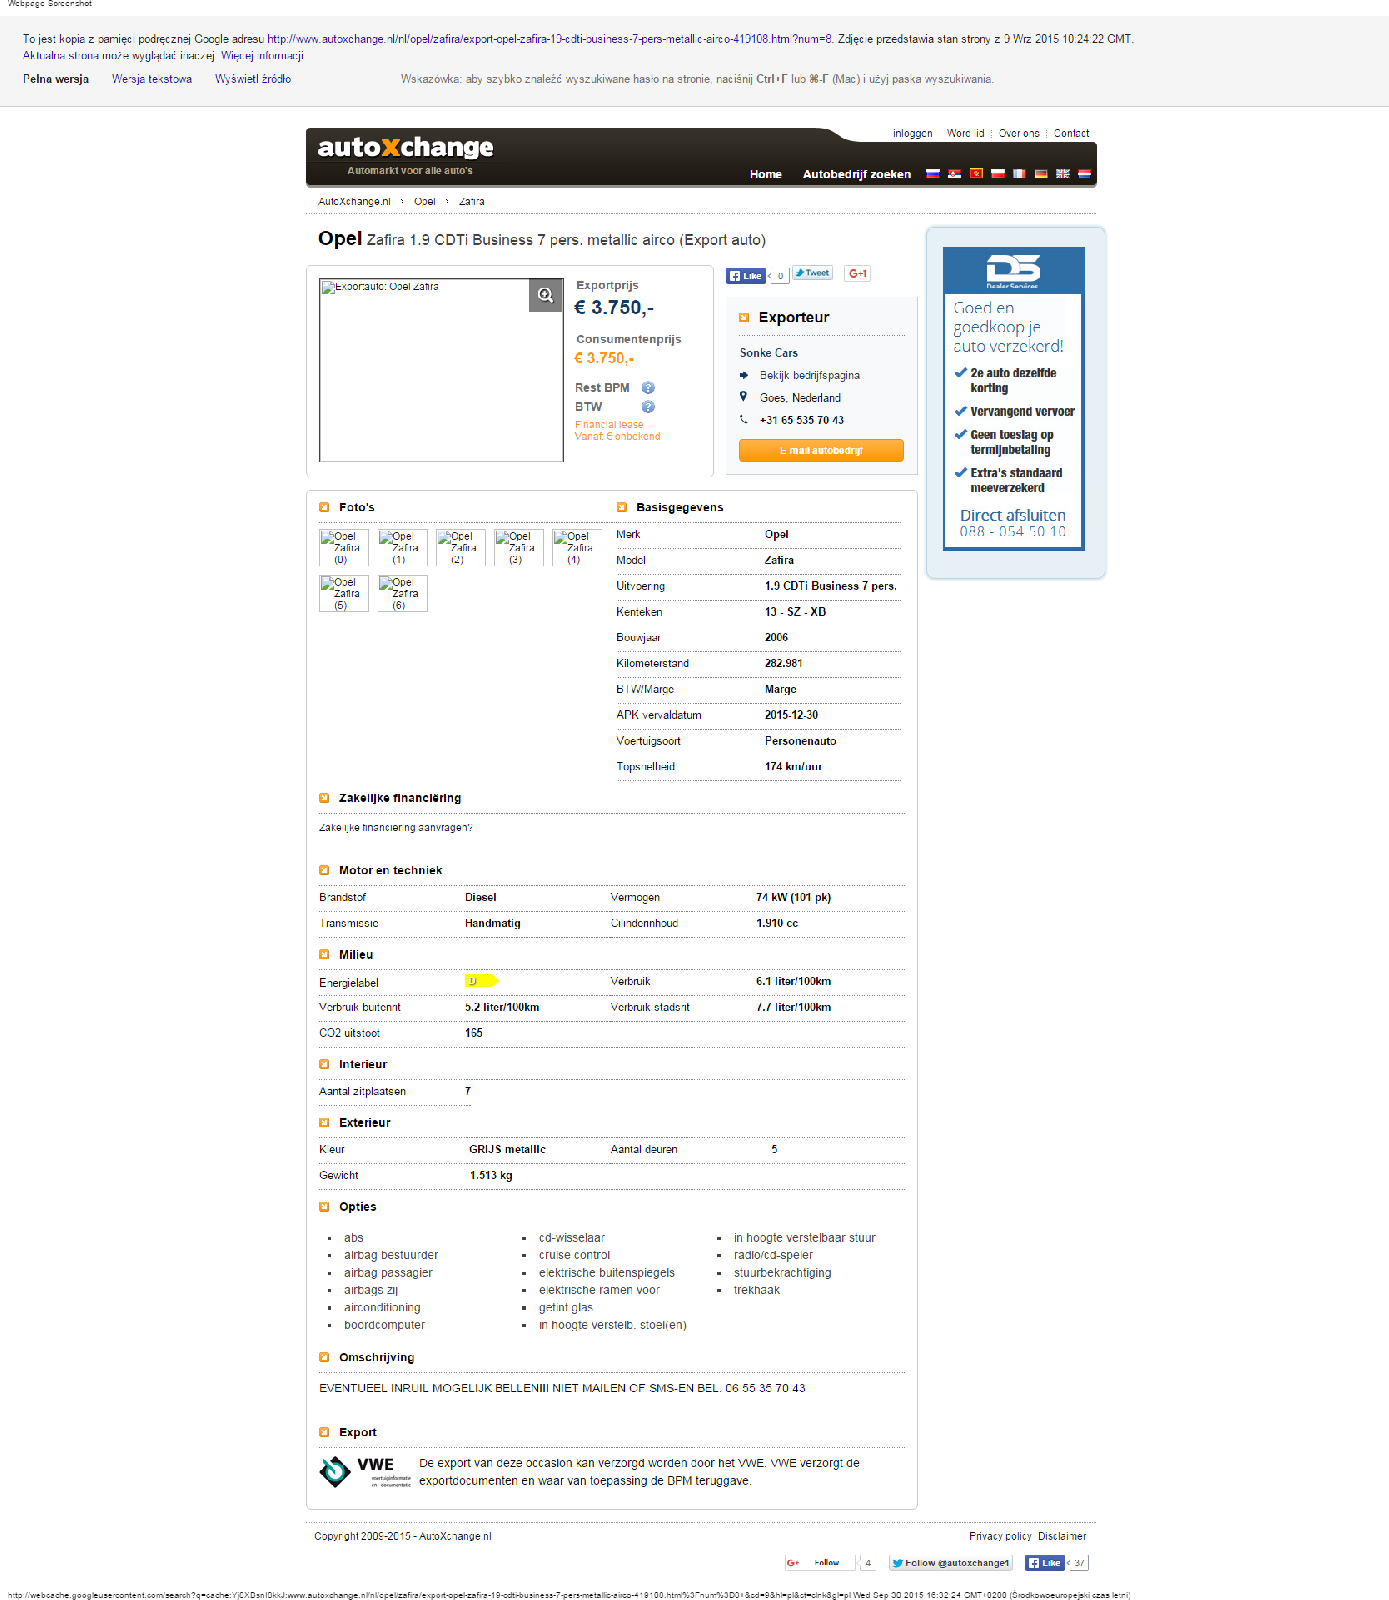Select the French flag language
Viewport: 1389px width, 1600px height.
pos(1019,174)
